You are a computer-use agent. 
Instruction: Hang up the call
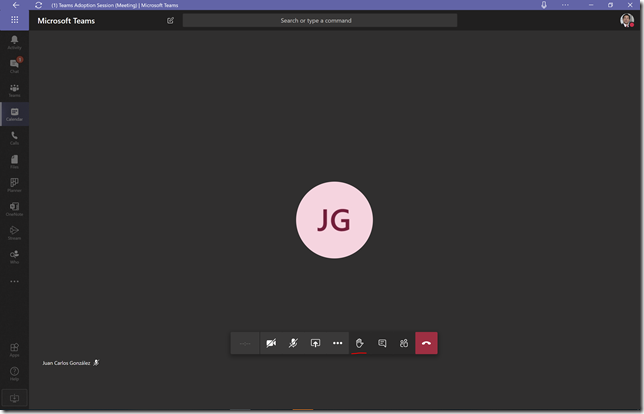coord(426,343)
